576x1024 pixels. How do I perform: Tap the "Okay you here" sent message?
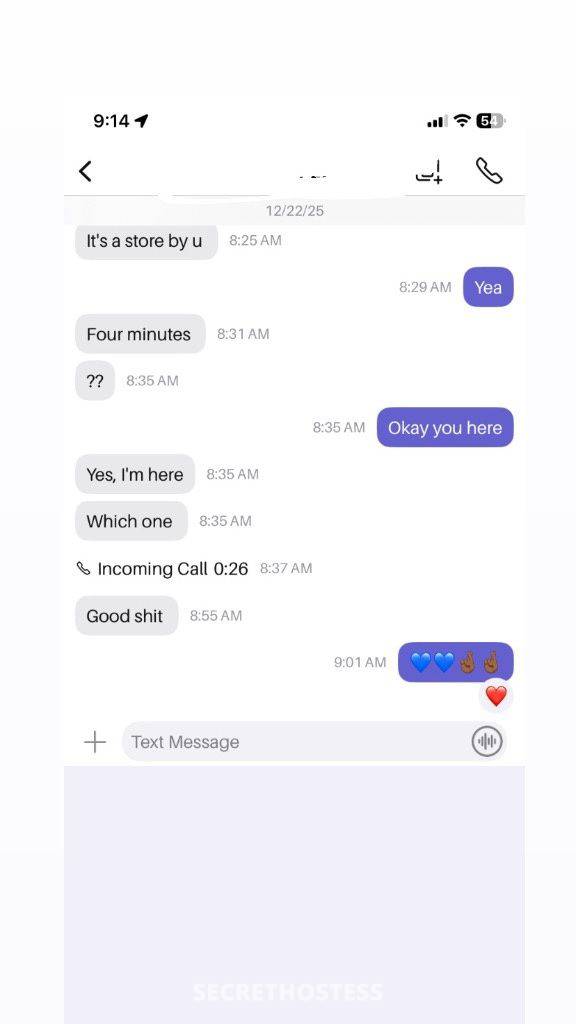tap(445, 428)
